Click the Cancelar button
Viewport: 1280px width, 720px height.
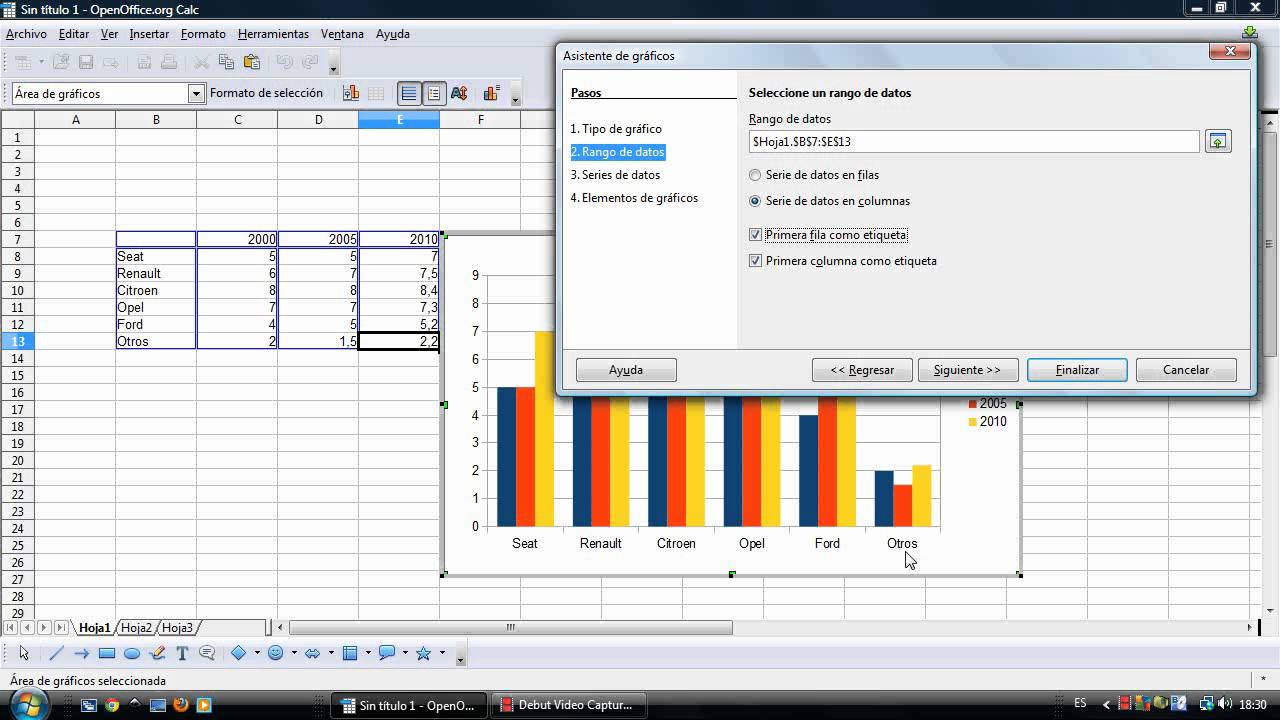[1186, 370]
